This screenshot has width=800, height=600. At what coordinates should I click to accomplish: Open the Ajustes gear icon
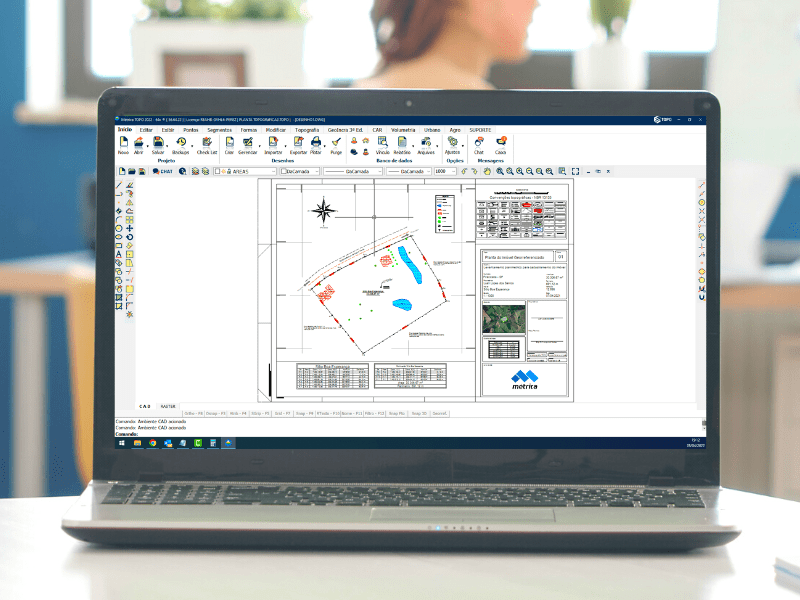[453, 144]
